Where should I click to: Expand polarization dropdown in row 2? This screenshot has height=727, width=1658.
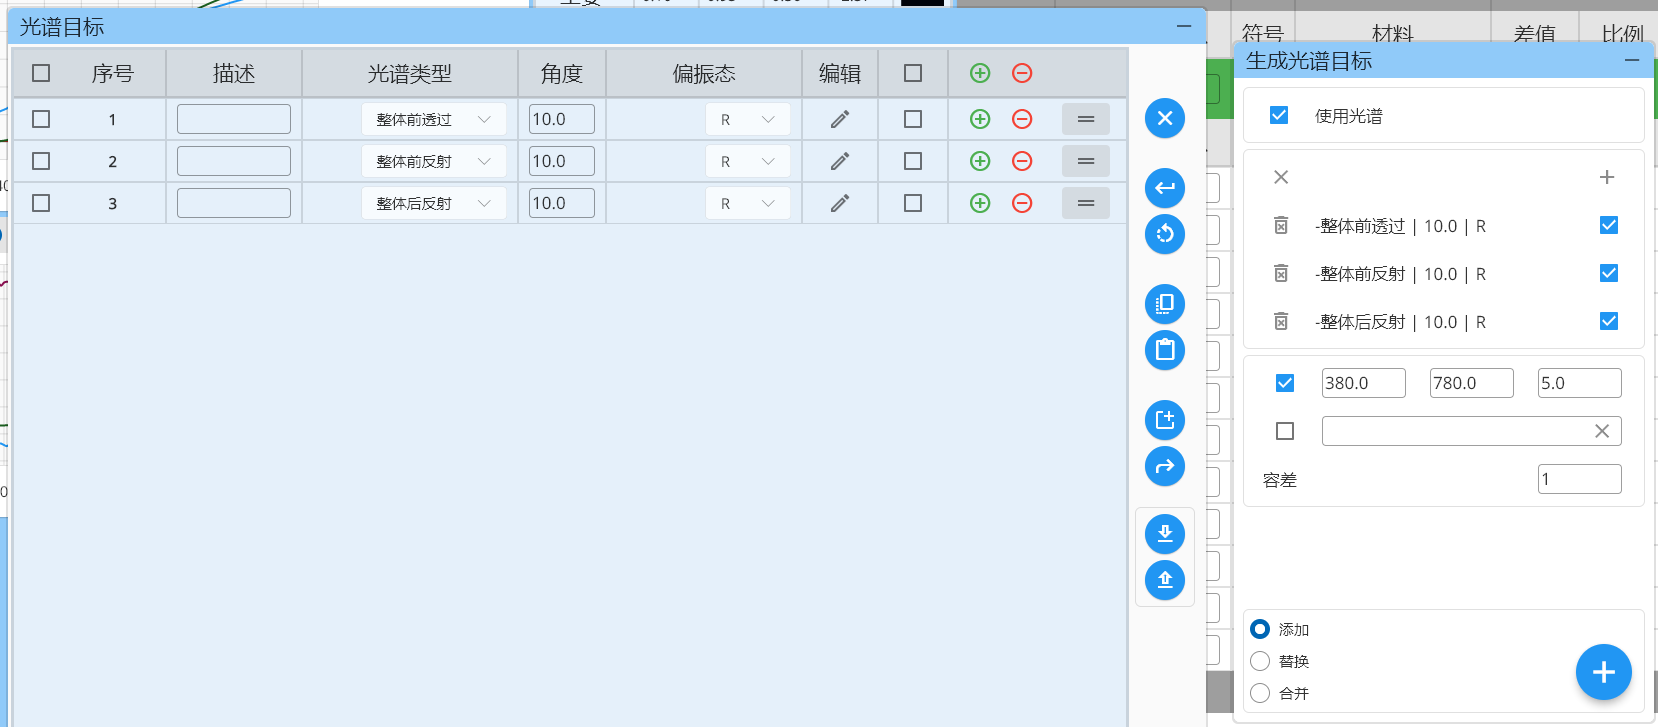coord(747,161)
